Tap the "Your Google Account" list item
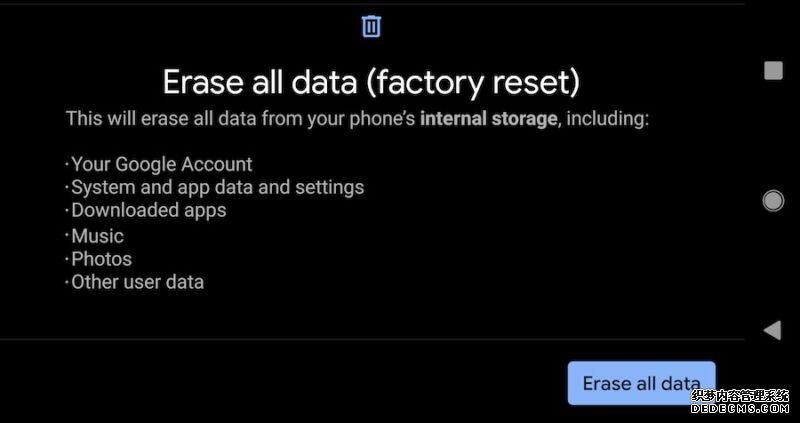The height and width of the screenshot is (423, 800). (159, 164)
